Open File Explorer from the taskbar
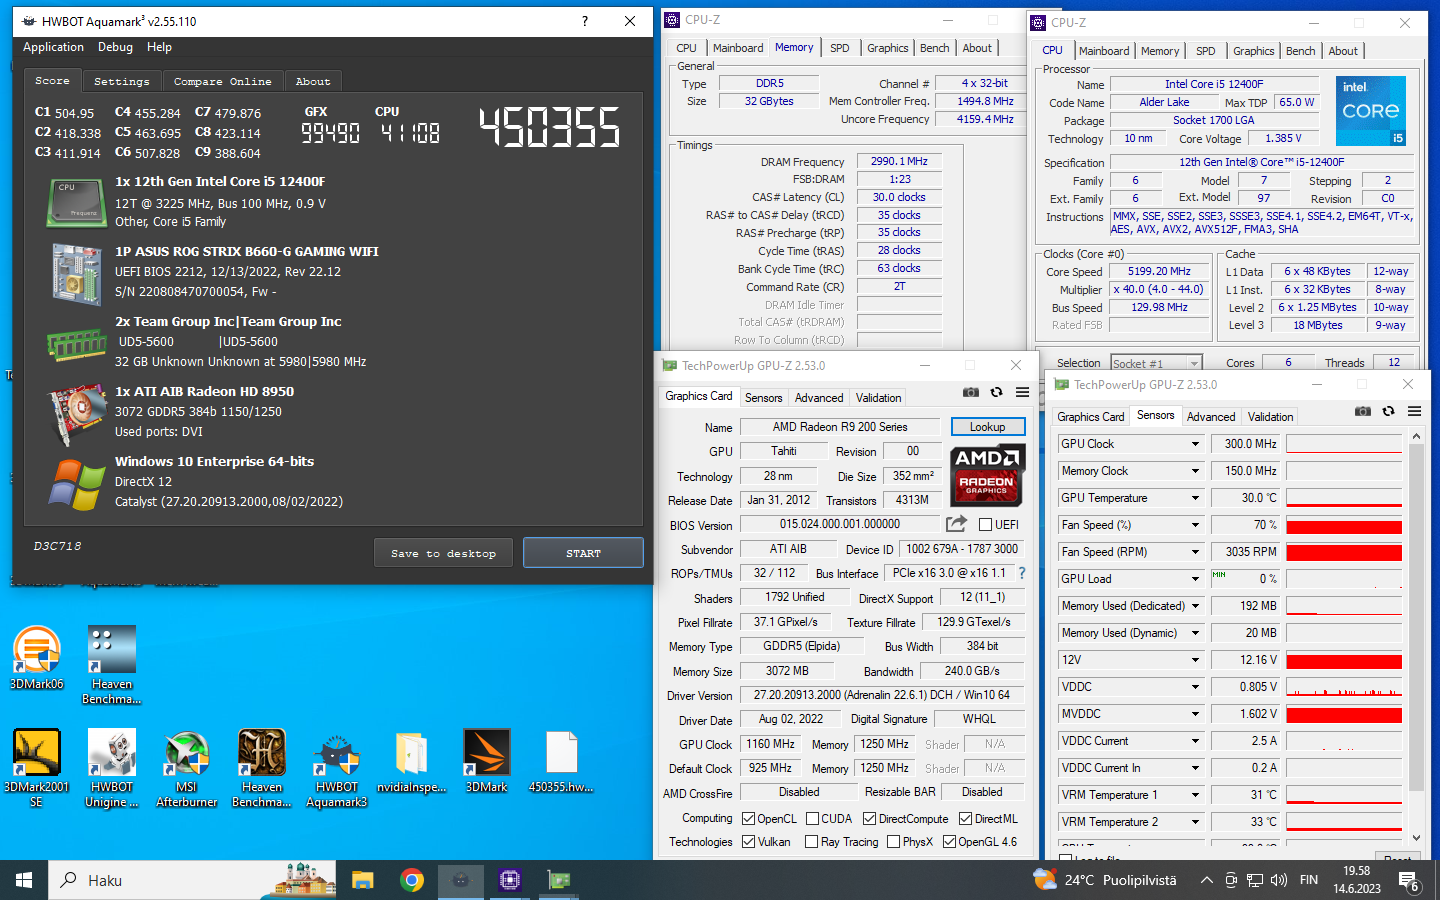1440x900 pixels. coord(362,880)
